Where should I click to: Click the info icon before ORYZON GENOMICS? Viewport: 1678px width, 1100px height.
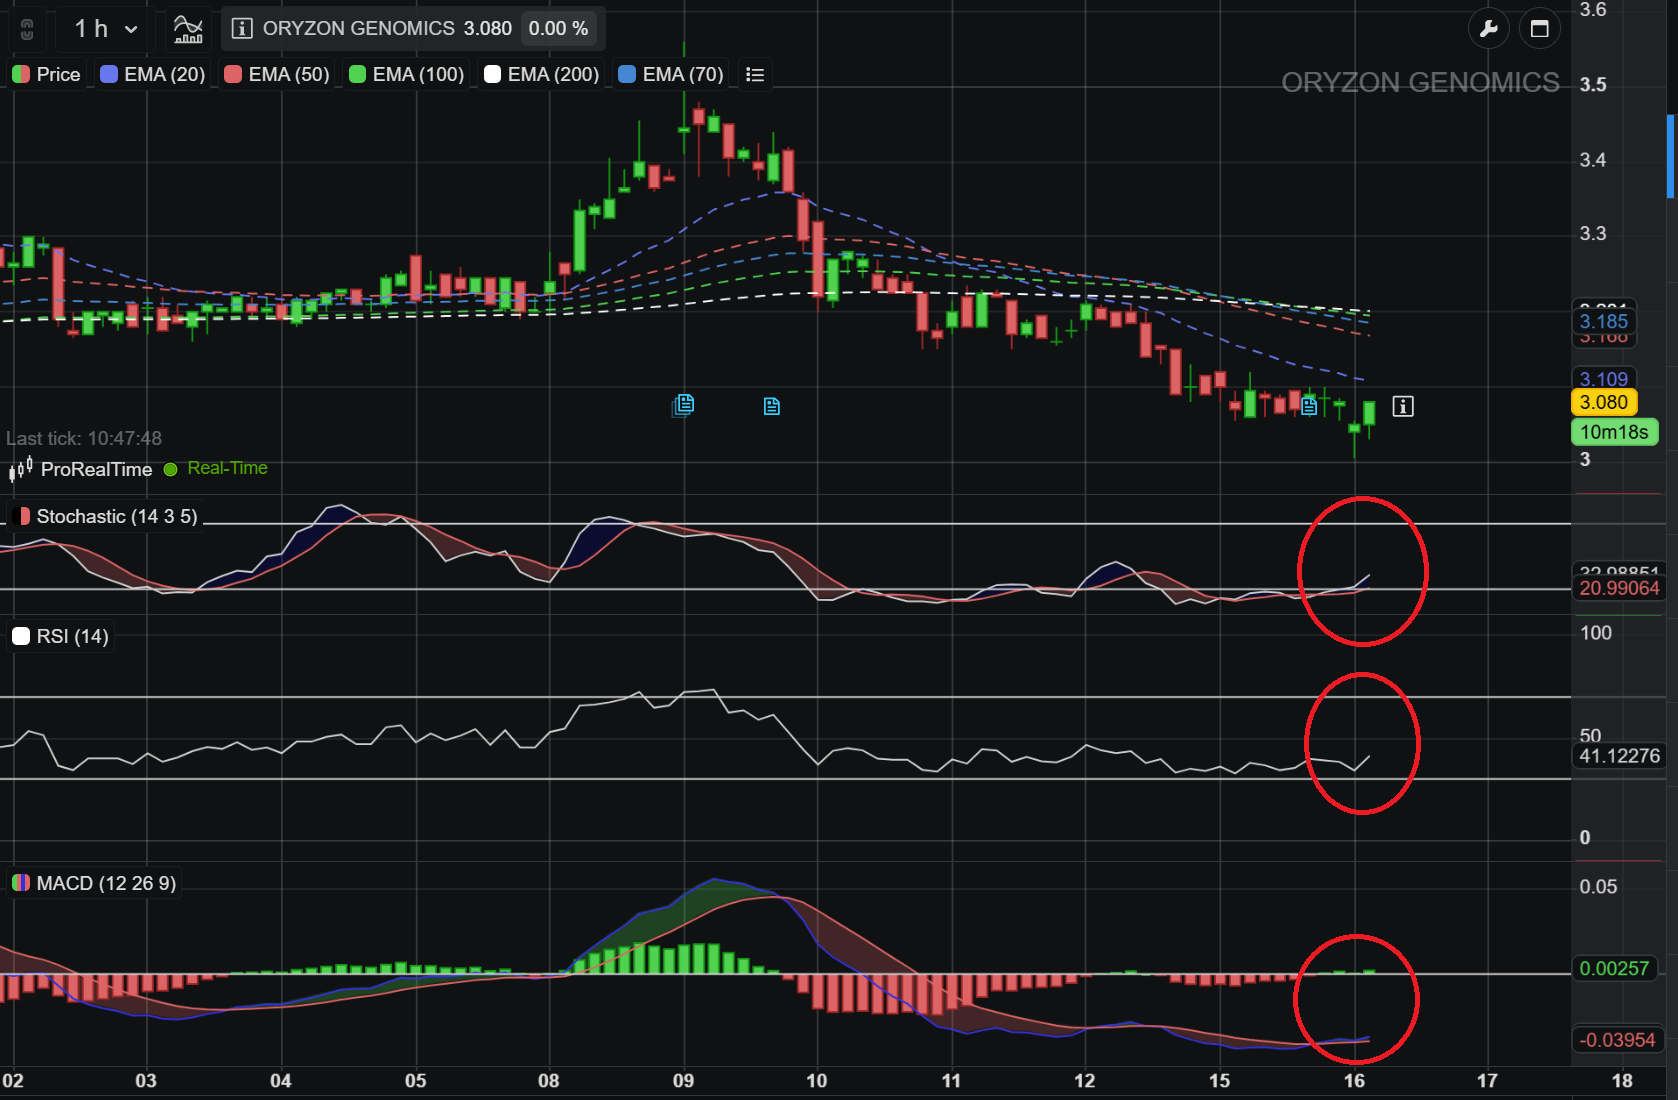coord(240,29)
